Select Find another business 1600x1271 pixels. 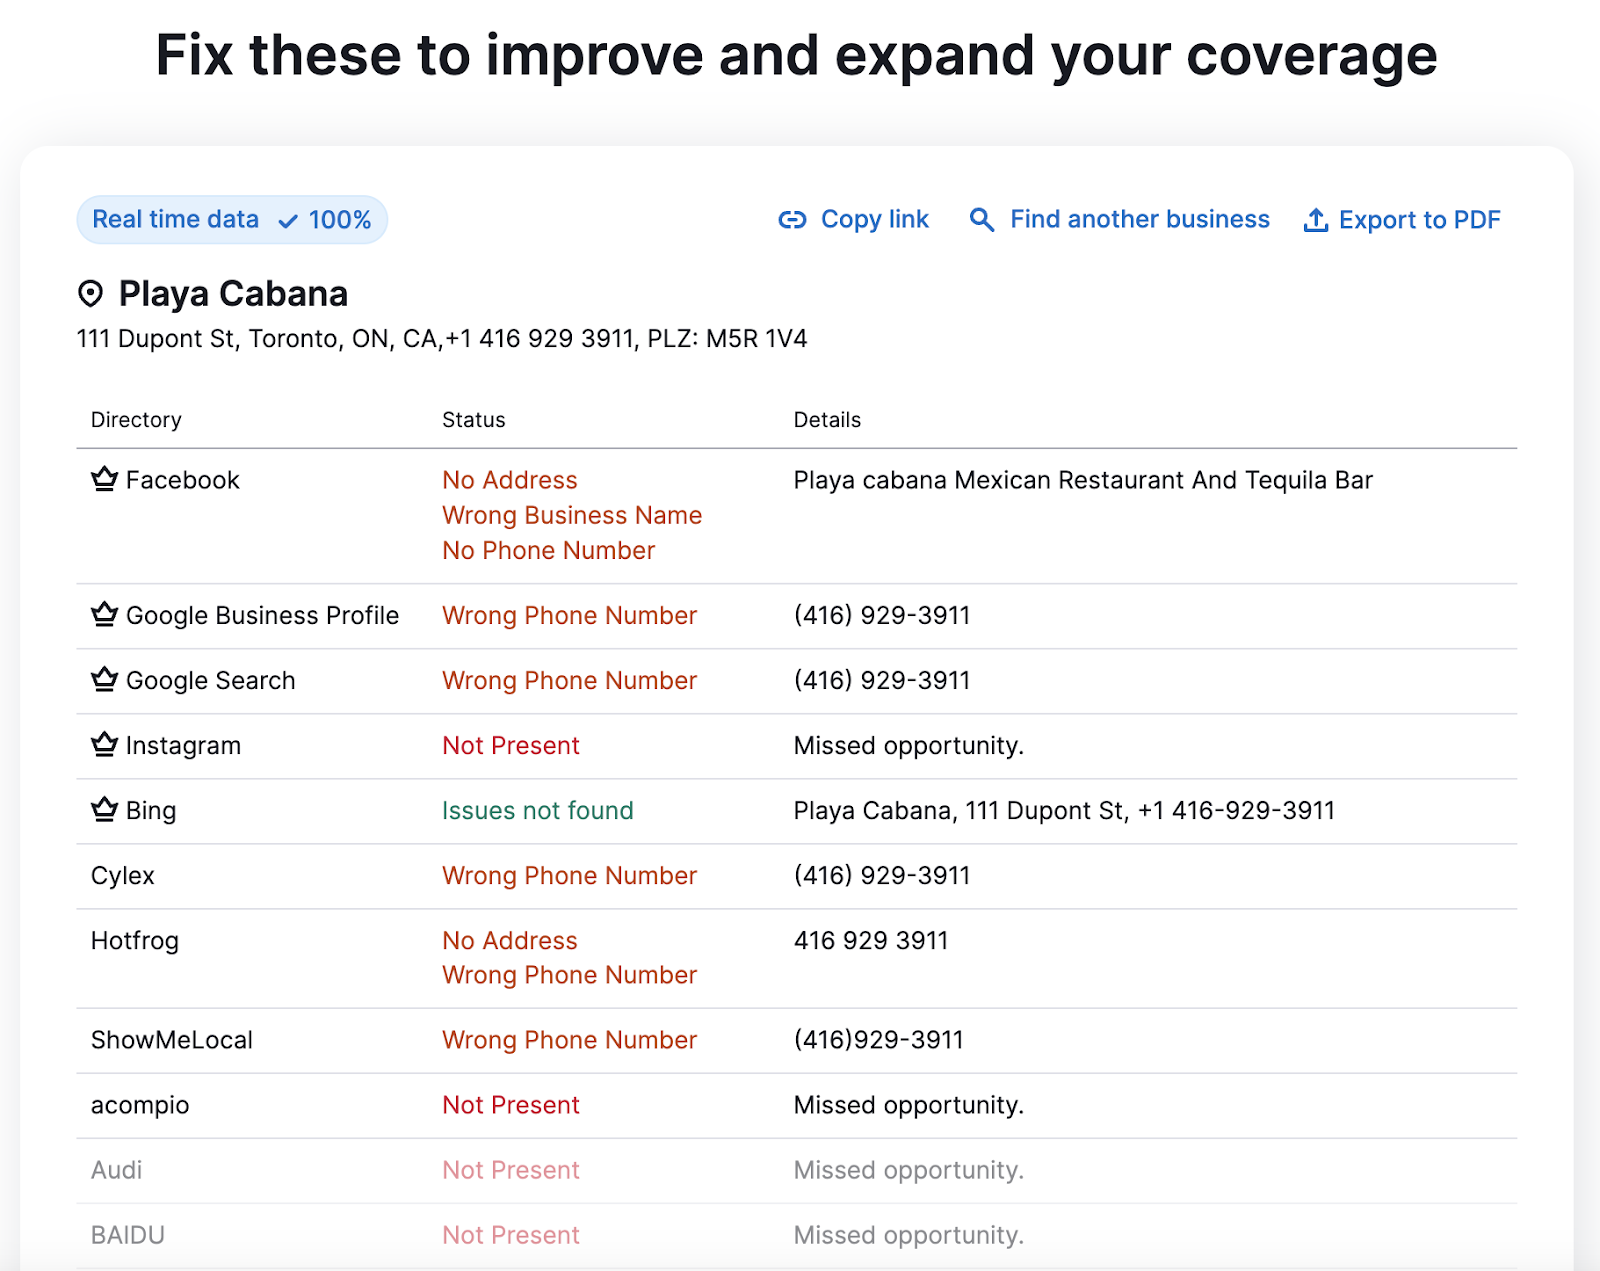1139,219
